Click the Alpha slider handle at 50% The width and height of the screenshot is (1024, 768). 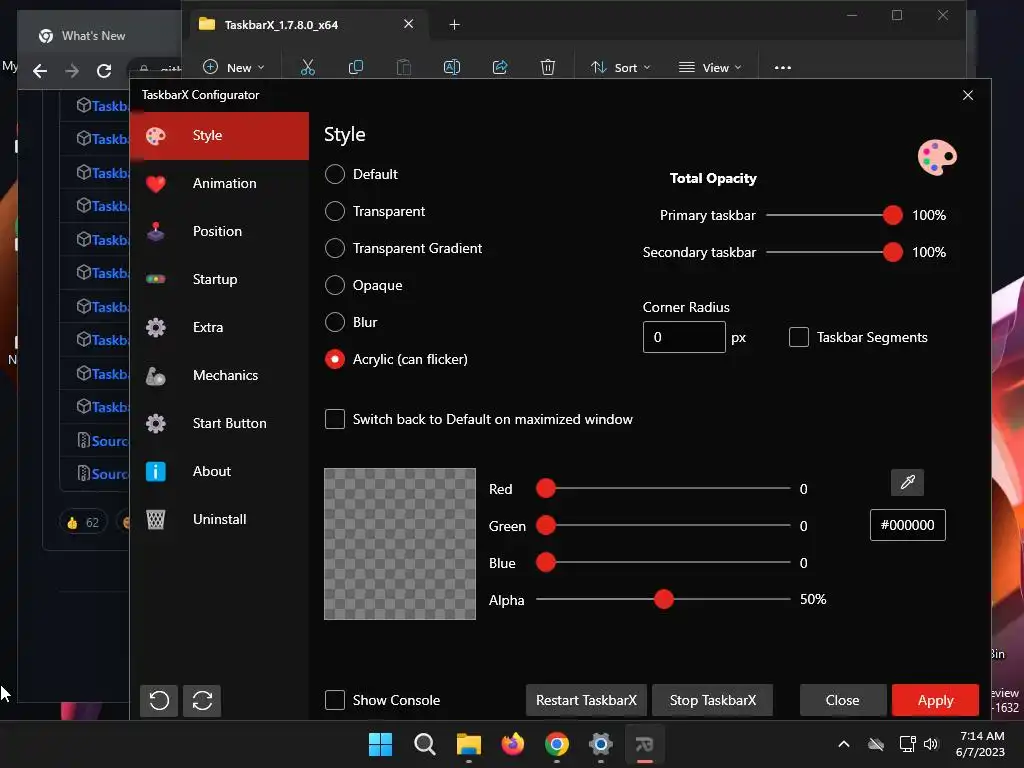click(664, 599)
